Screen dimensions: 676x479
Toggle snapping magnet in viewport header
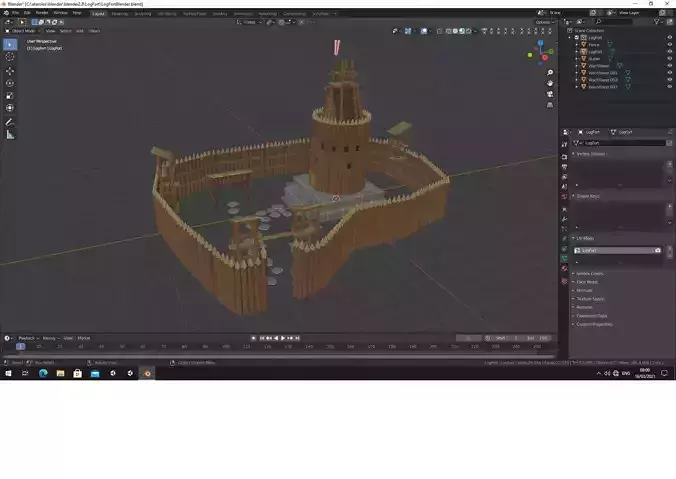point(281,22)
